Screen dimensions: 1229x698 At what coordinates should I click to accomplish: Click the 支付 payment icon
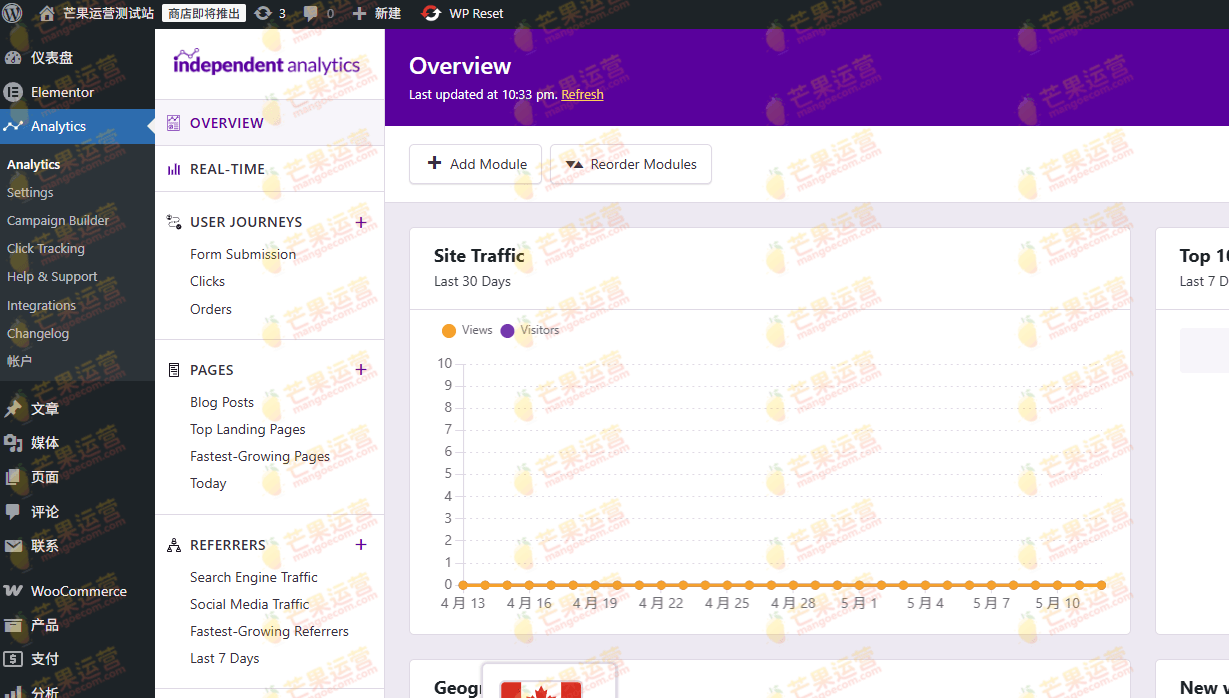point(13,659)
